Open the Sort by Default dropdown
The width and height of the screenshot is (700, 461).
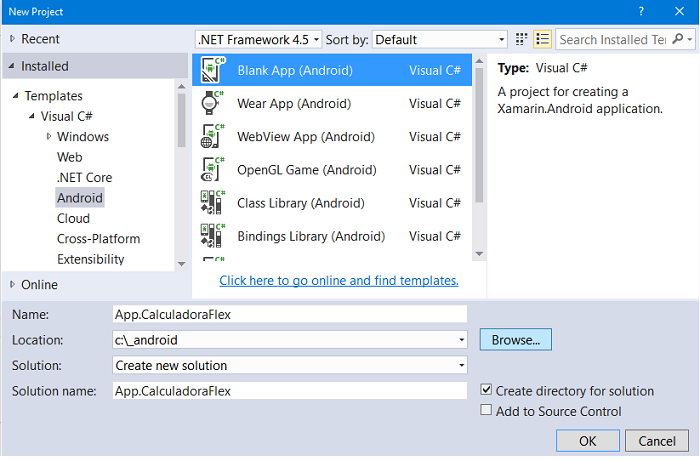click(440, 40)
